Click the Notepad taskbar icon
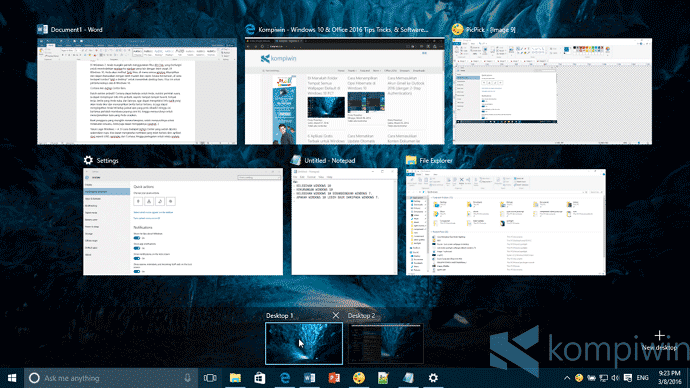The image size is (690, 388). (x=408, y=378)
